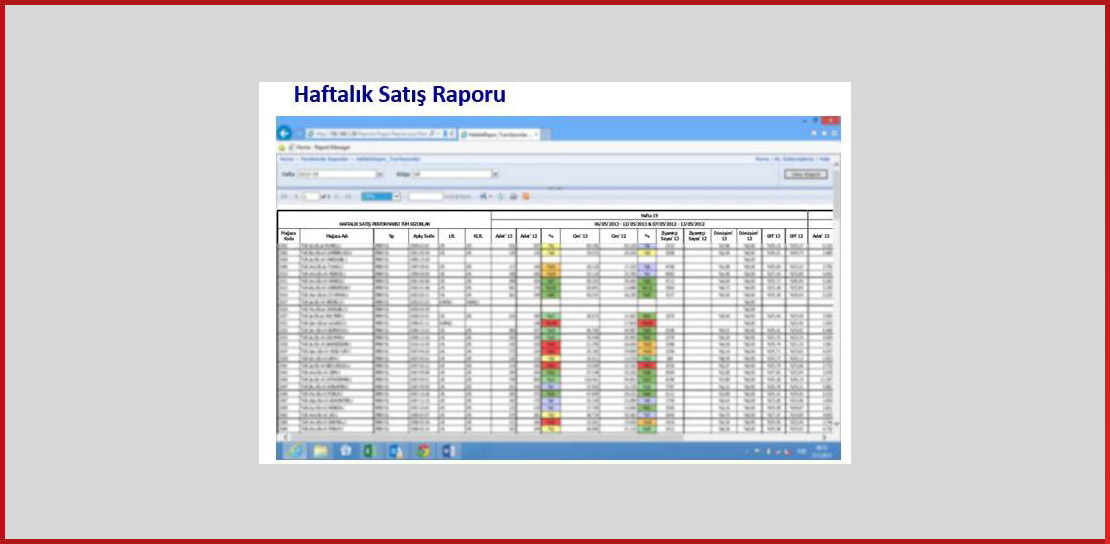Click the first page navigation arrow

[x=283, y=197]
